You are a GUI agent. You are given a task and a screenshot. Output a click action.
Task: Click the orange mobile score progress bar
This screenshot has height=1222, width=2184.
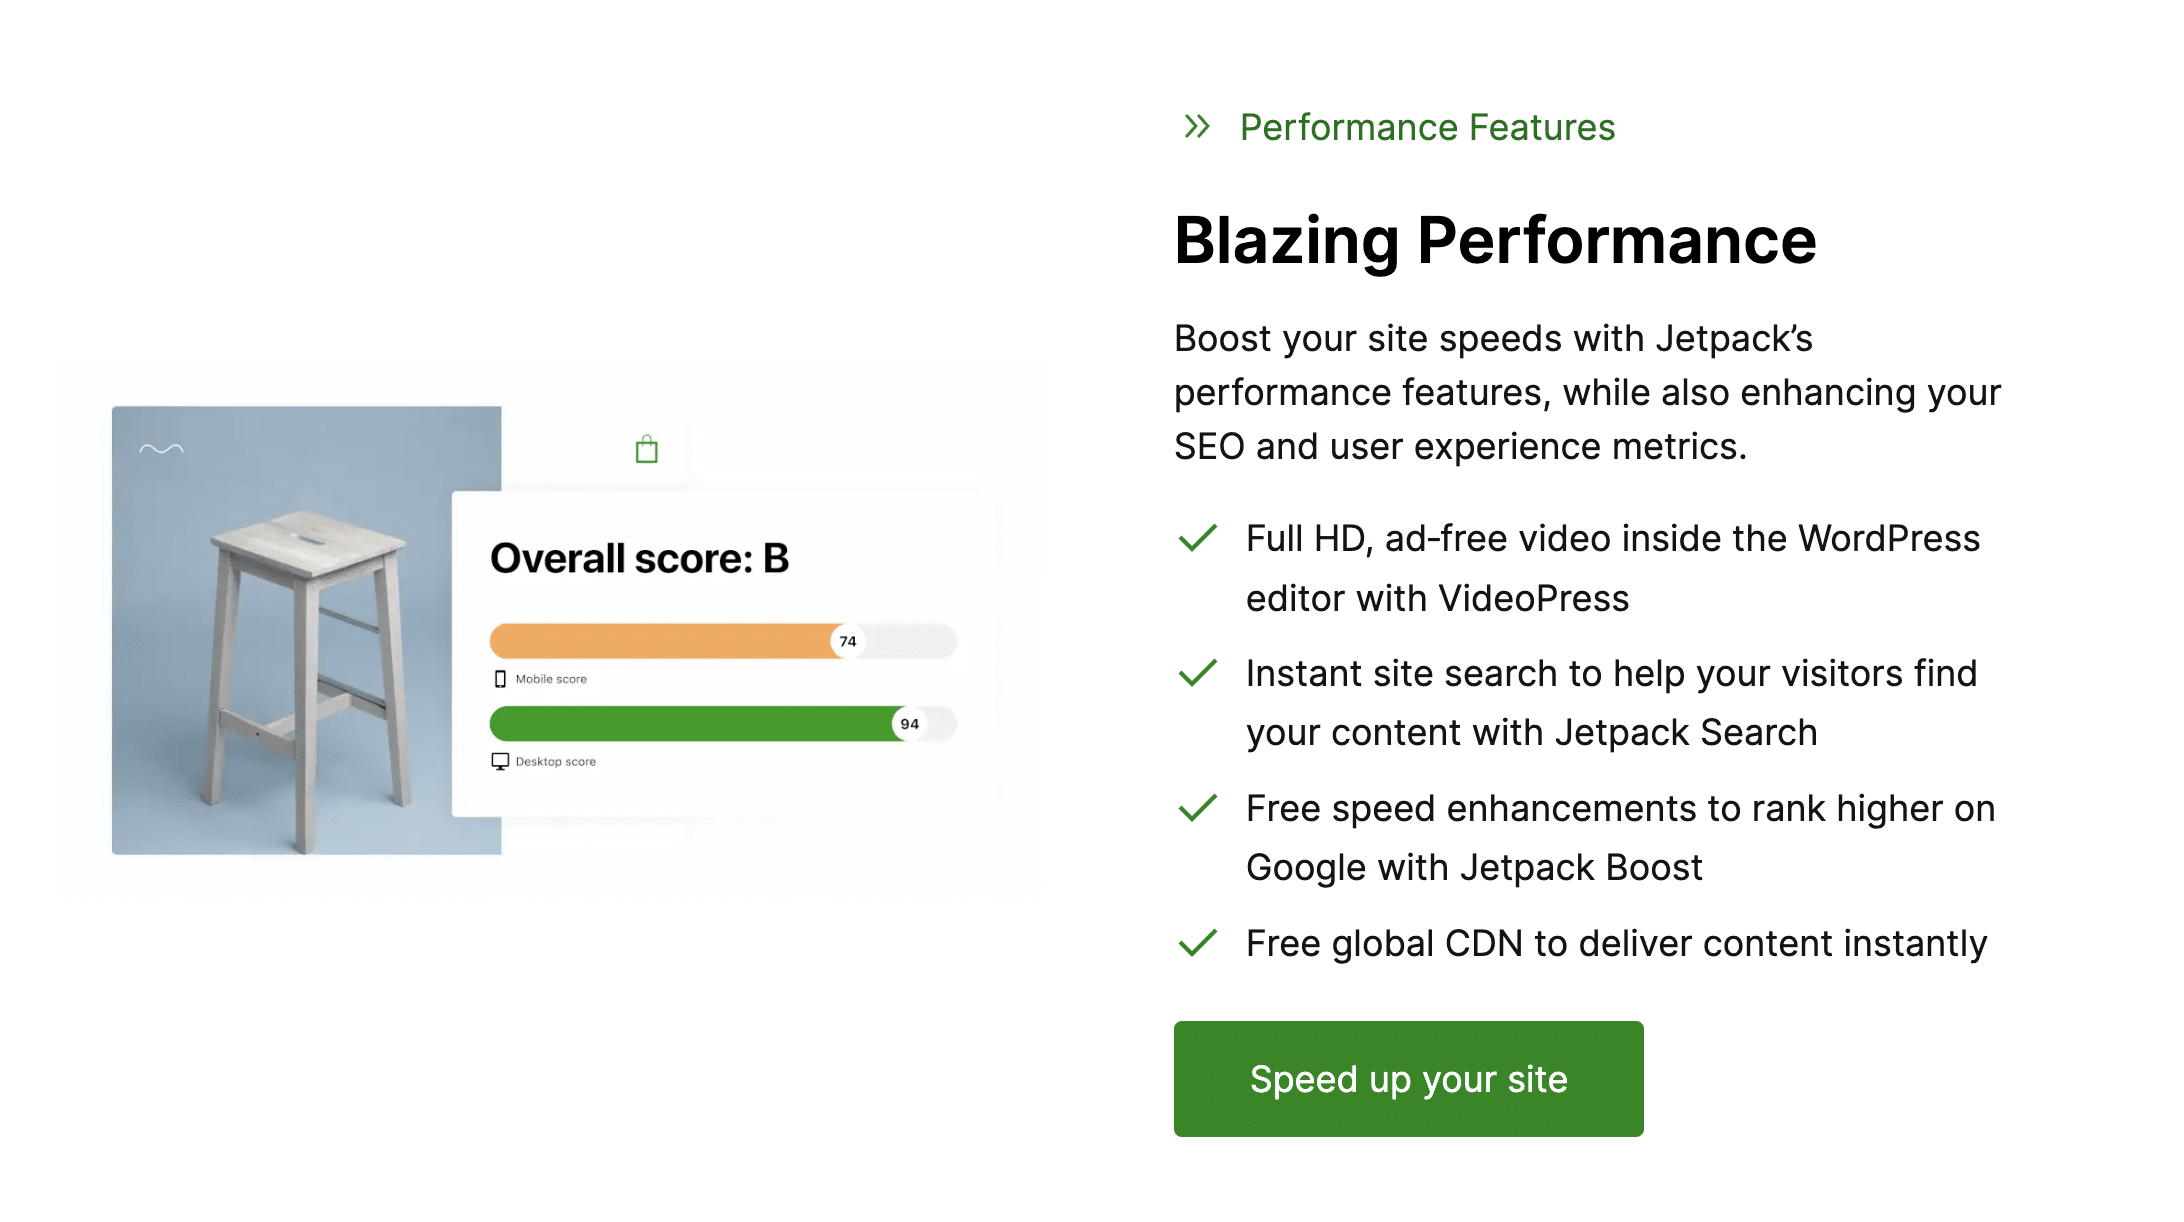tap(660, 641)
